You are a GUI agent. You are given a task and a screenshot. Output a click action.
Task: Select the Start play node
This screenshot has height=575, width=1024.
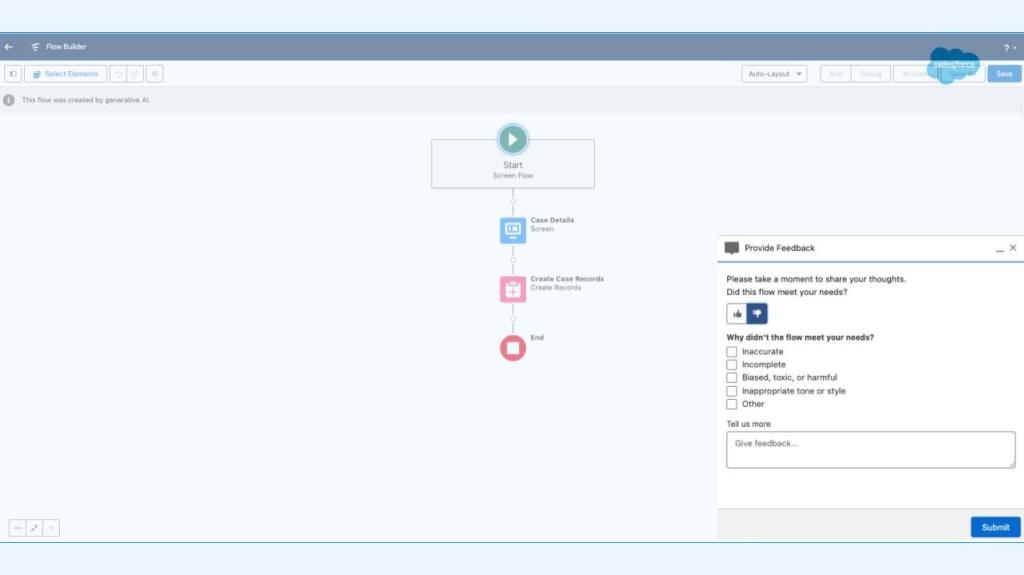tap(513, 139)
